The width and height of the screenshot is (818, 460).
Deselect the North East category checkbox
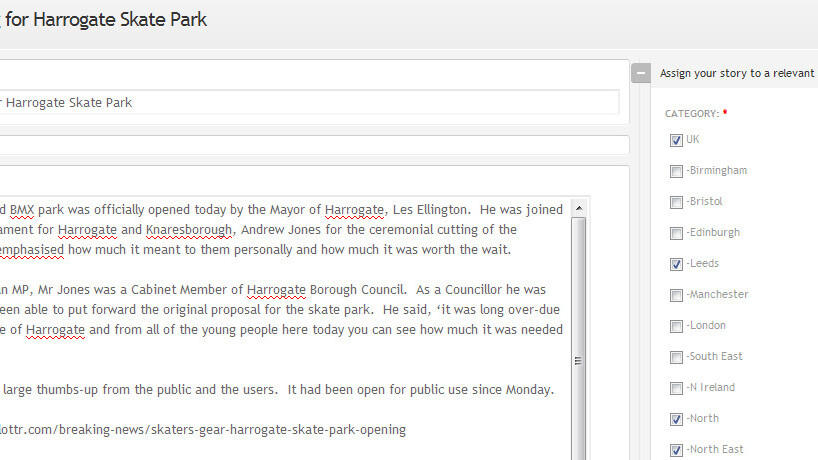click(x=677, y=450)
